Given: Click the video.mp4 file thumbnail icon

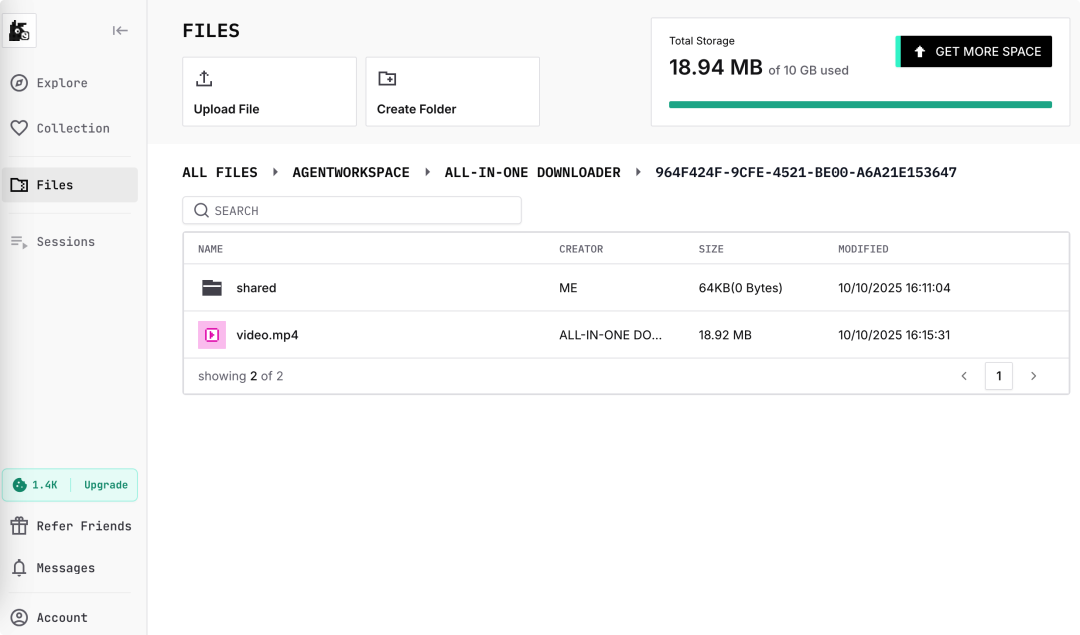Looking at the screenshot, I should pyautogui.click(x=212, y=335).
